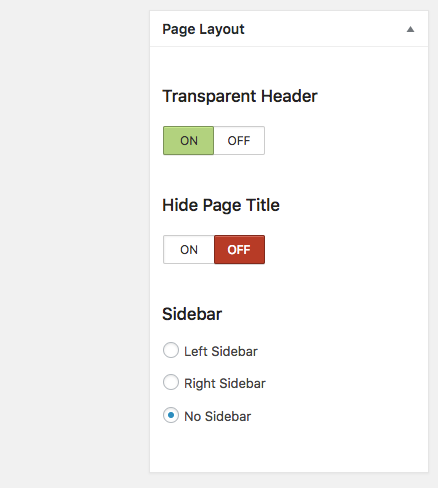The height and width of the screenshot is (488, 438).
Task: Enable Hide Page Title with ON
Action: click(189, 249)
